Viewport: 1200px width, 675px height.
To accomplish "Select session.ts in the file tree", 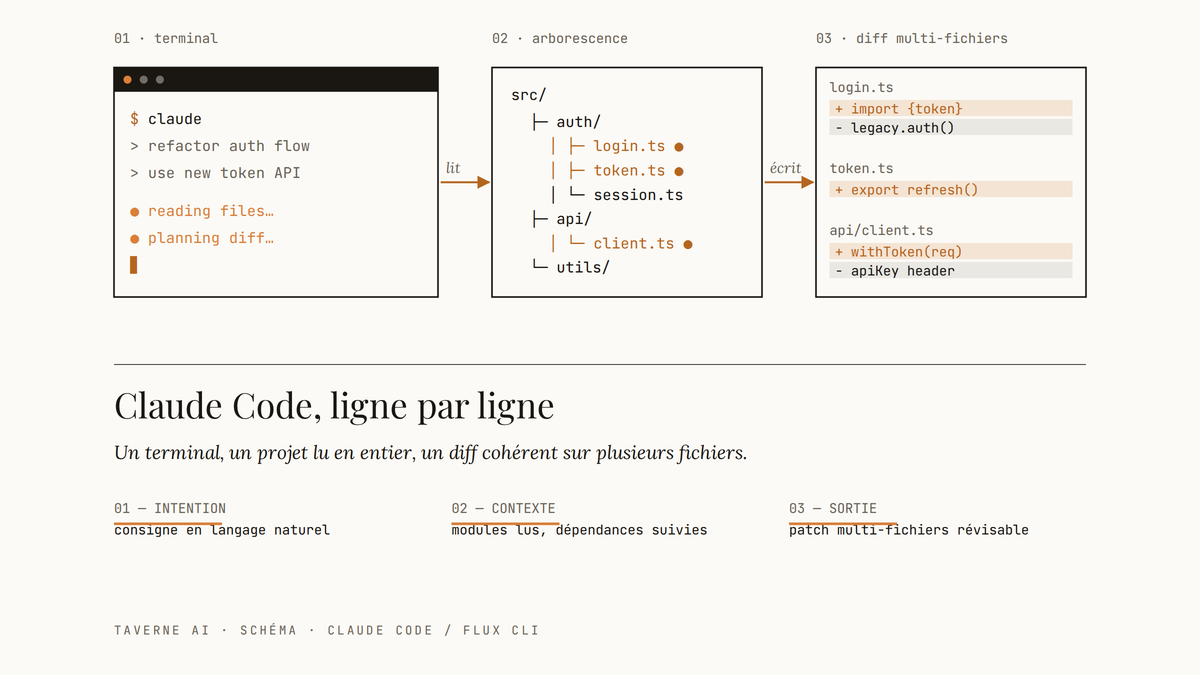I will pos(638,195).
